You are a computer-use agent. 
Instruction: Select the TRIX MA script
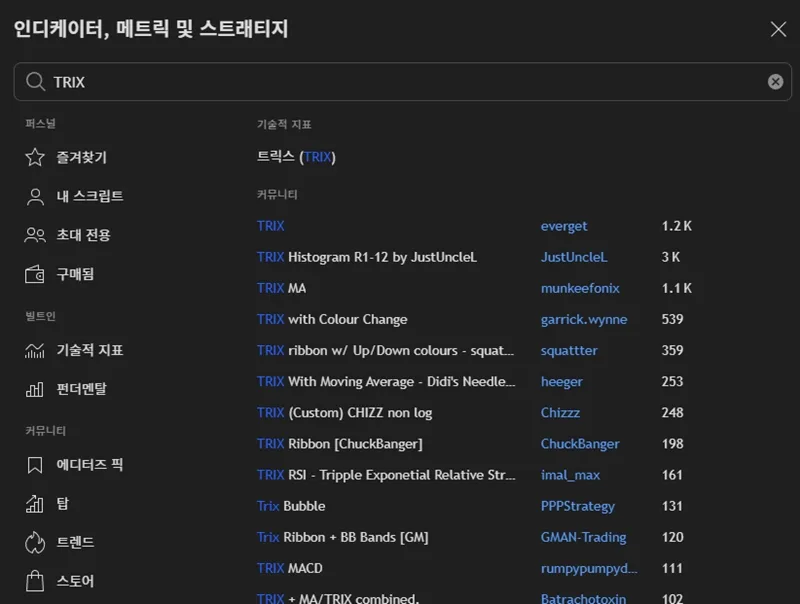coord(282,288)
